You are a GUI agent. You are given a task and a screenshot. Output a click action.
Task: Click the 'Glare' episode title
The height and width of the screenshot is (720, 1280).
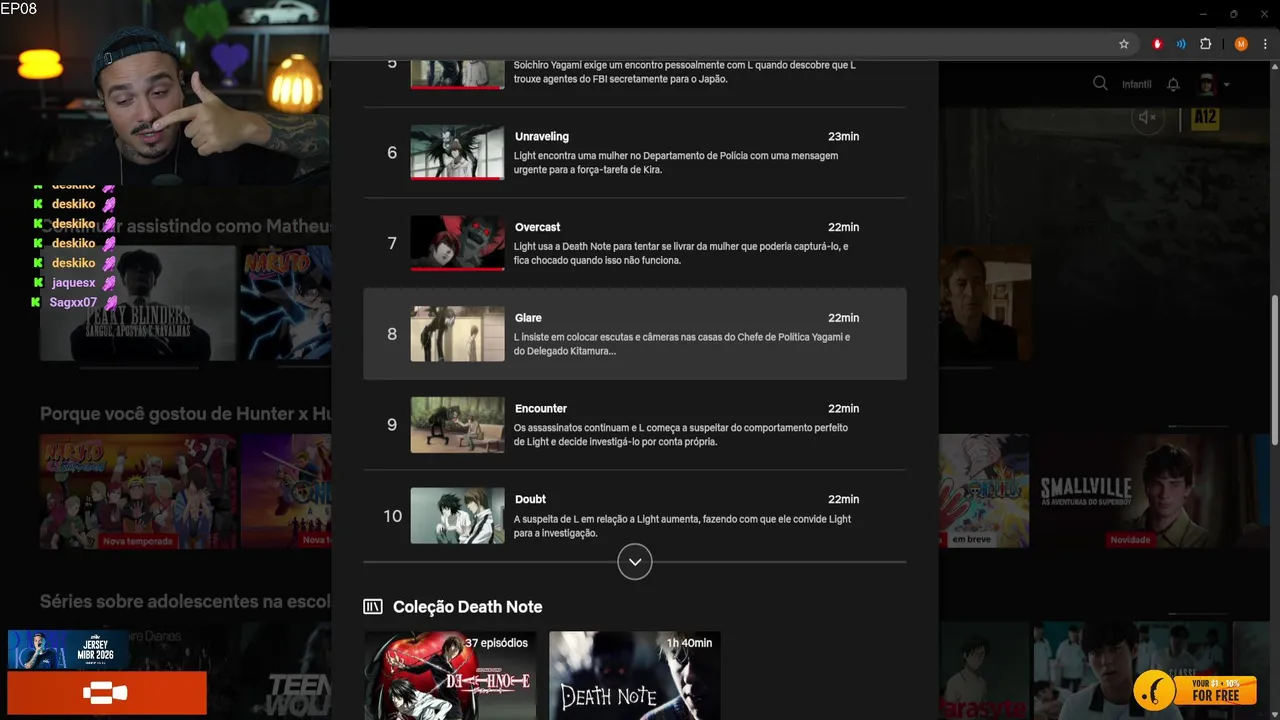coord(528,318)
